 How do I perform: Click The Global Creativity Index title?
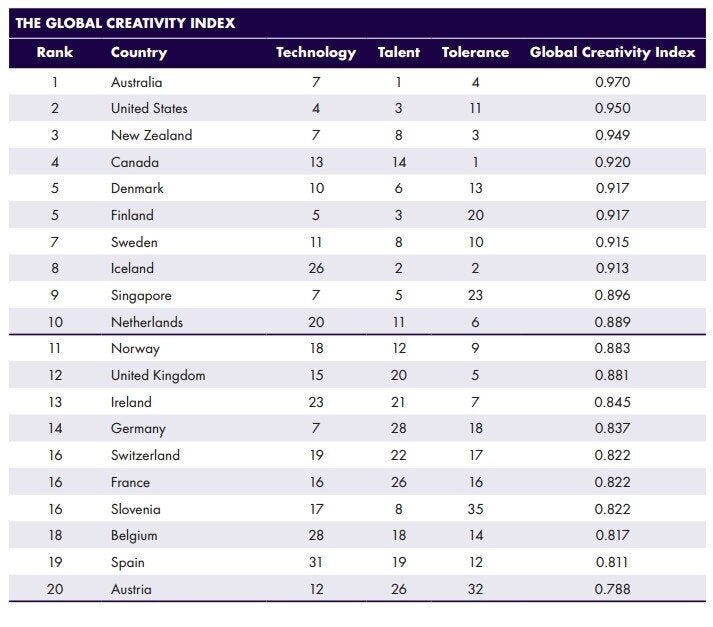click(126, 23)
